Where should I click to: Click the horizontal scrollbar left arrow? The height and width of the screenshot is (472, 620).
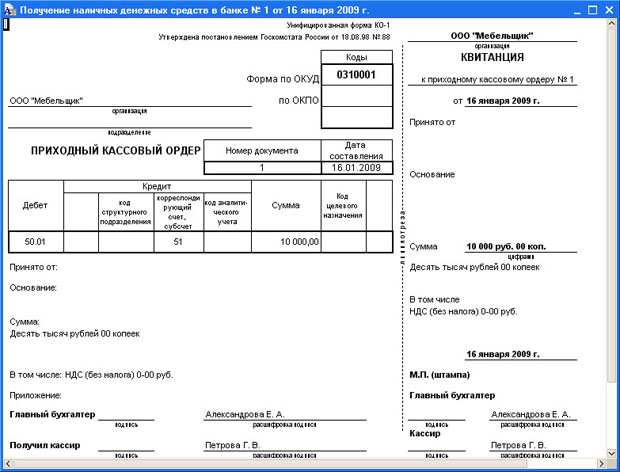(x=8, y=463)
